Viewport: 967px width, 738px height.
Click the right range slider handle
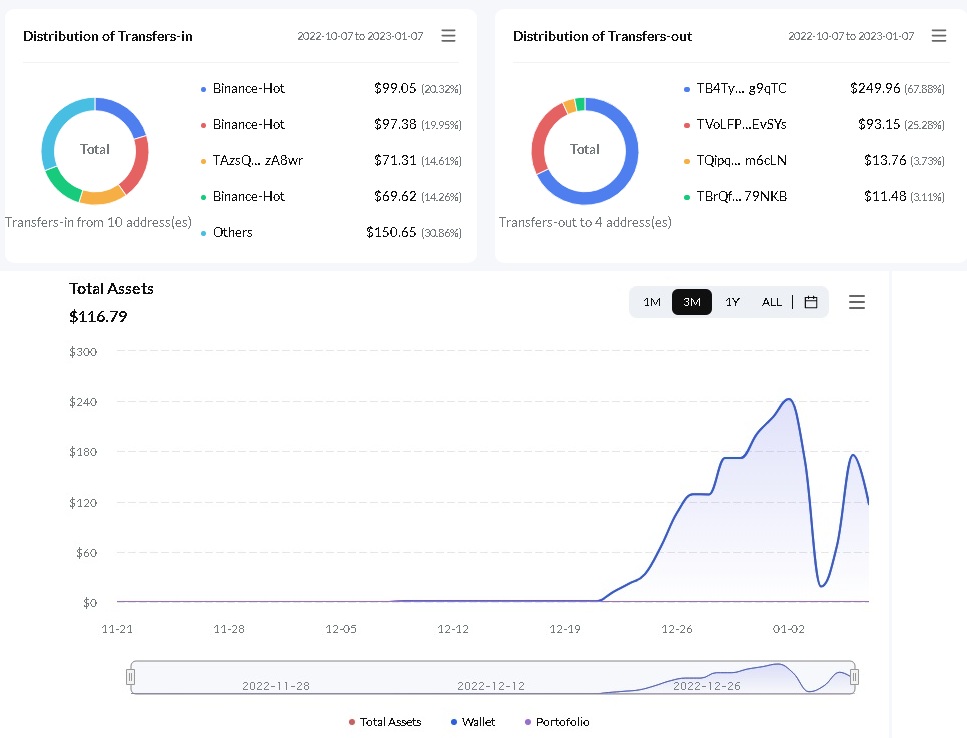tap(854, 678)
